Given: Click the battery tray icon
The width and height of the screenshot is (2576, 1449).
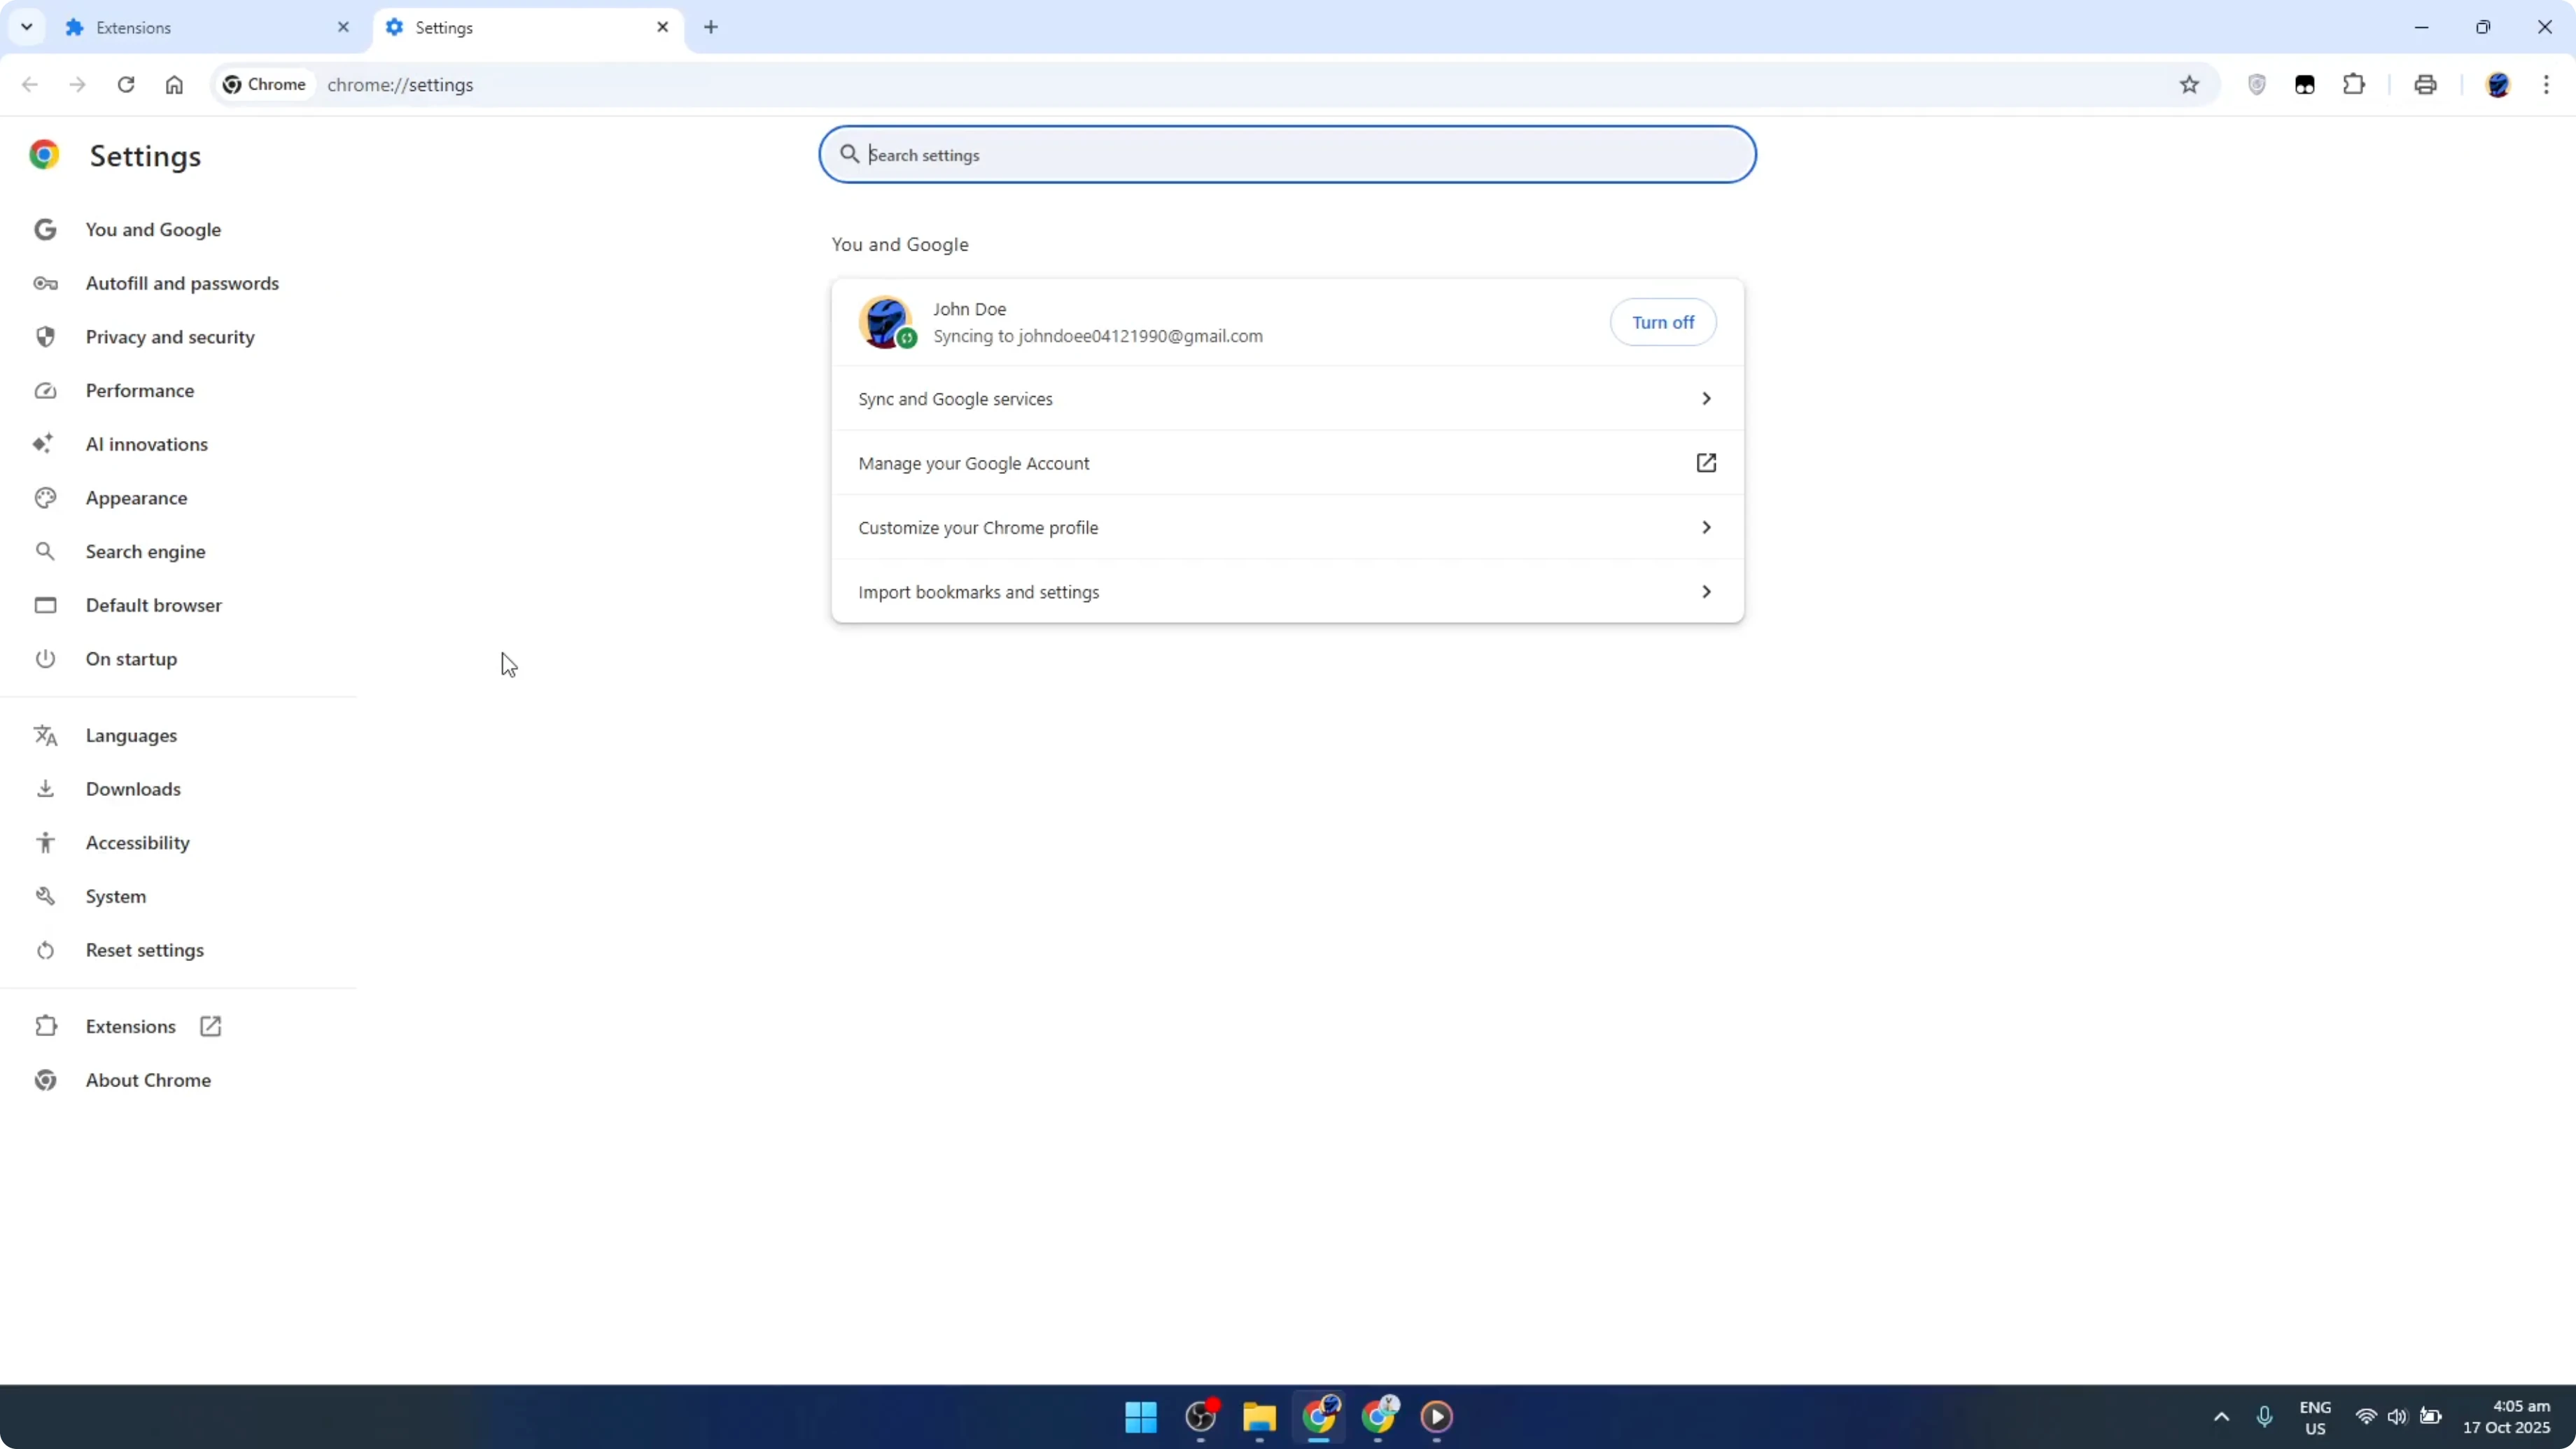Looking at the screenshot, I should click(x=2430, y=1417).
